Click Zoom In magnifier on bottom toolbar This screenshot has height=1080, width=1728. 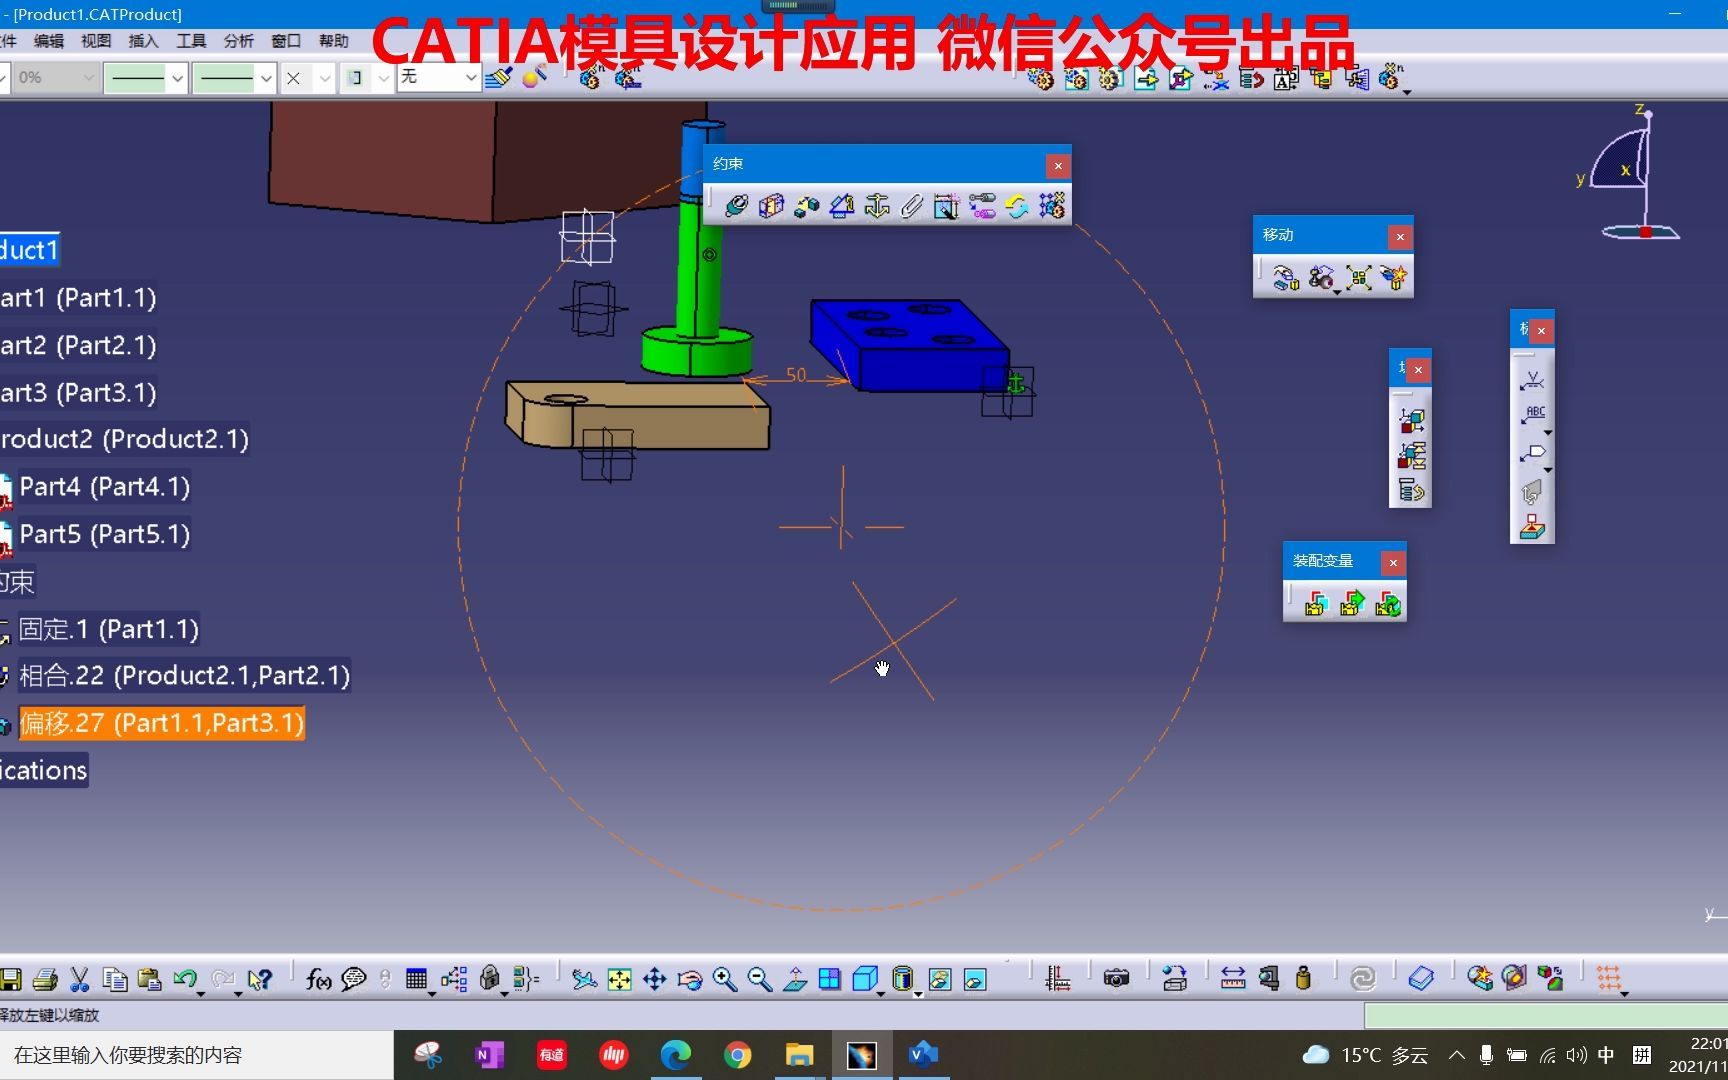pos(725,980)
